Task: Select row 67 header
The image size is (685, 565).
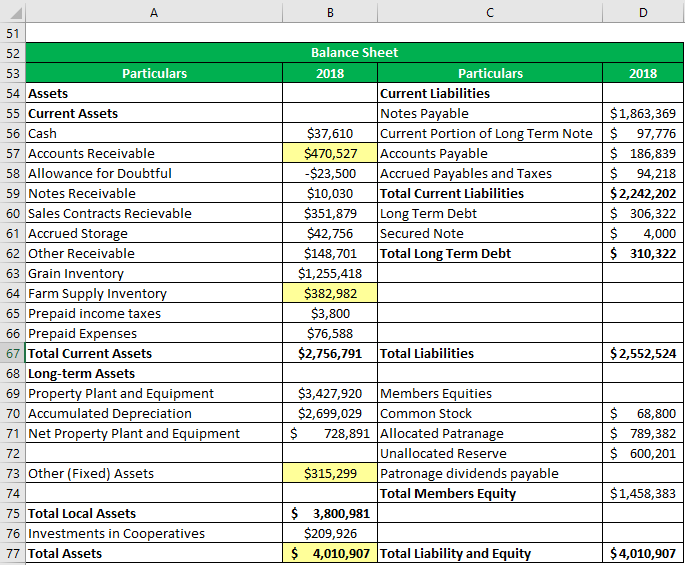Action: [x=12, y=353]
